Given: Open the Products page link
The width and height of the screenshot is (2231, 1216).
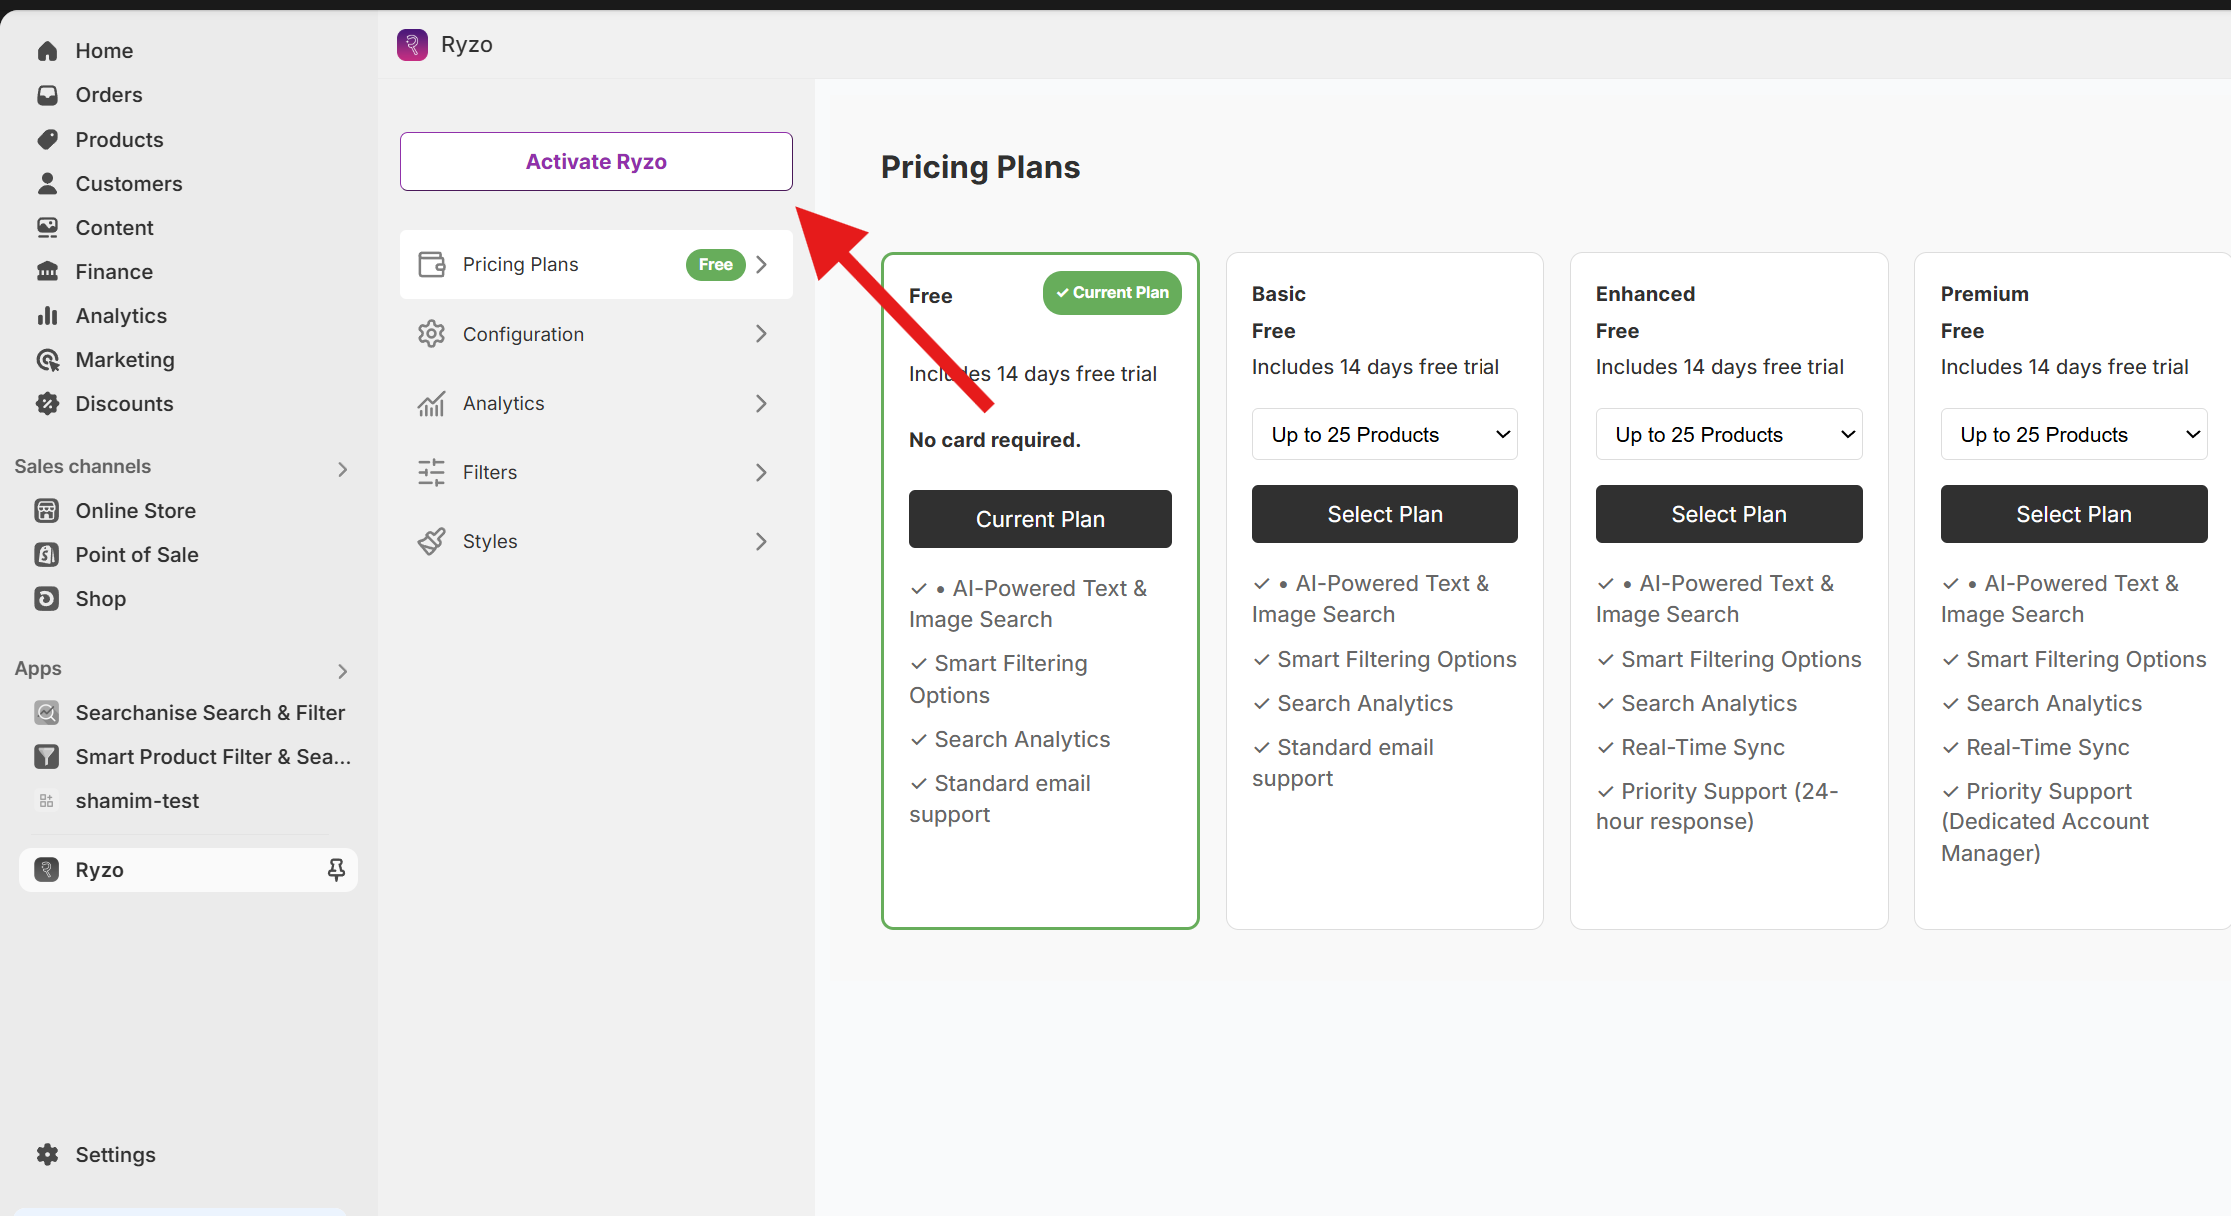Looking at the screenshot, I should pos(119,140).
